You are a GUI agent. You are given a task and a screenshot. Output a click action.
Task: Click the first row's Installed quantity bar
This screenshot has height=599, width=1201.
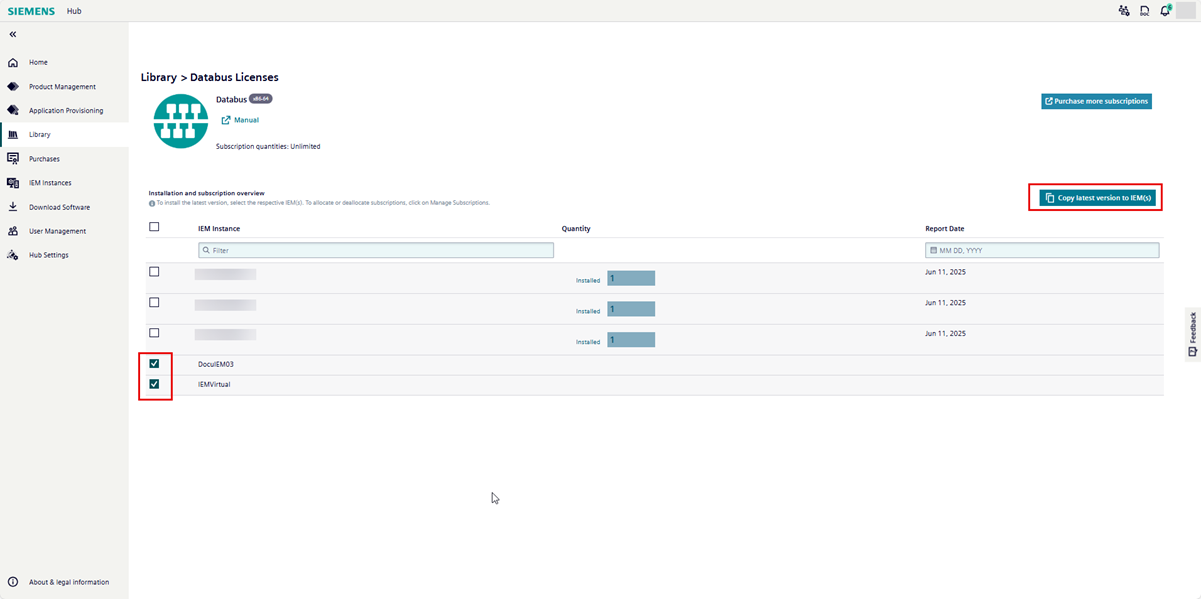630,279
